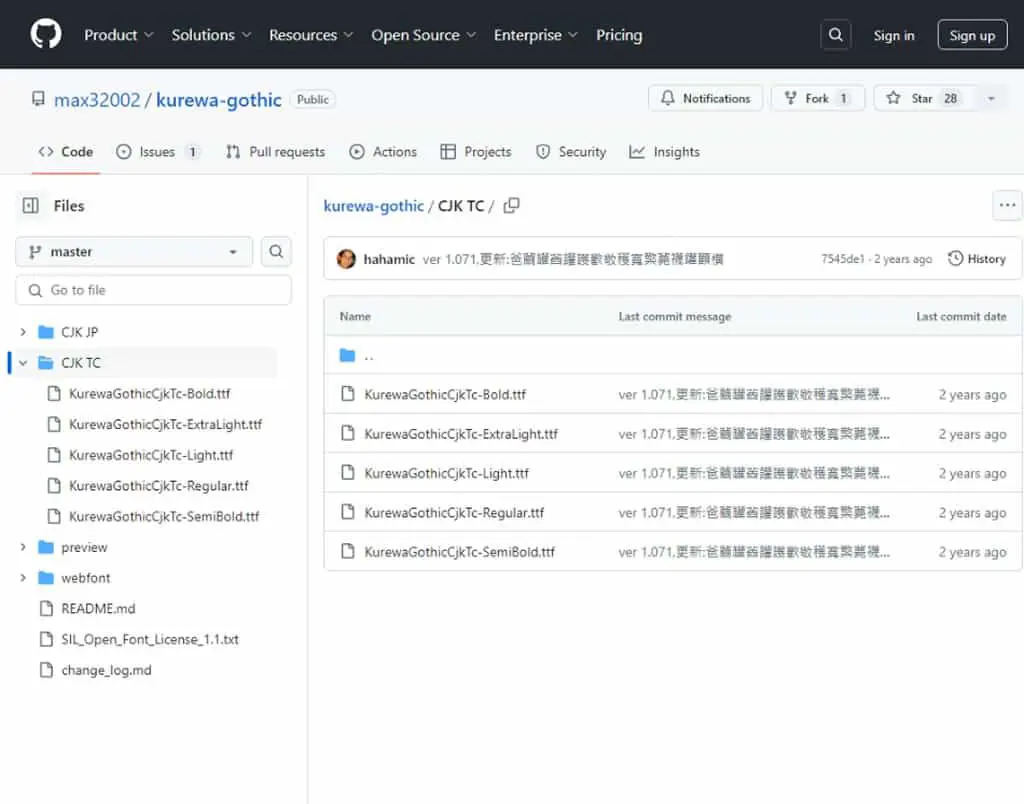This screenshot has width=1024, height=804.
Task: Expand the webfont folder chevron
Action: (x=23, y=577)
